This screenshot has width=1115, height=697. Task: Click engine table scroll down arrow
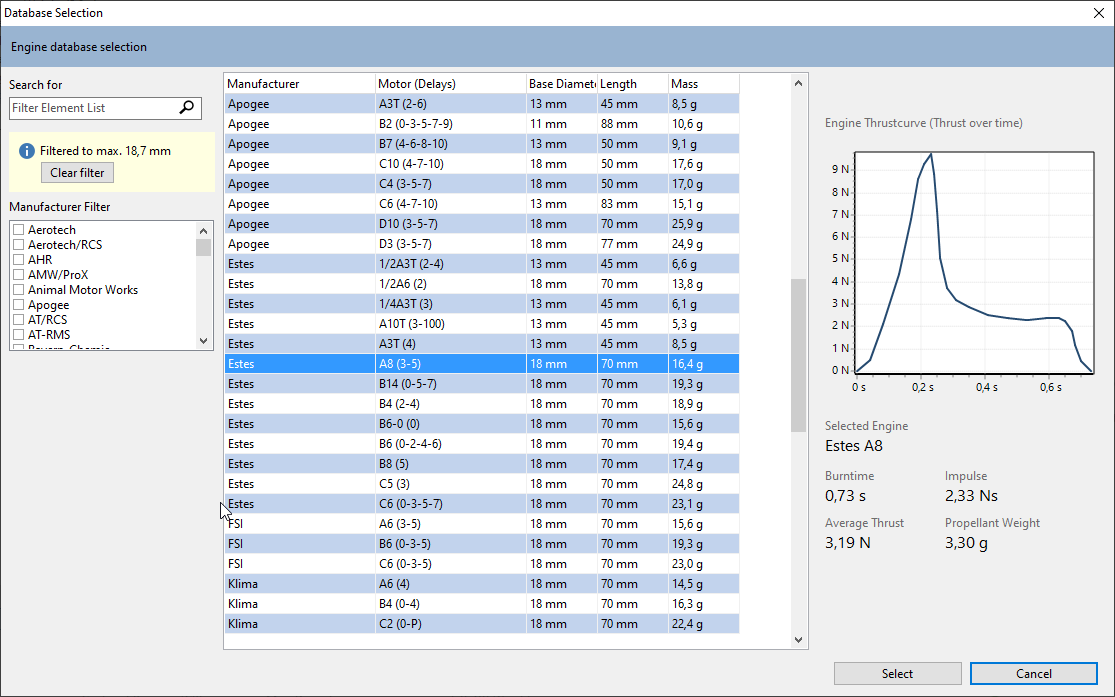click(x=798, y=640)
